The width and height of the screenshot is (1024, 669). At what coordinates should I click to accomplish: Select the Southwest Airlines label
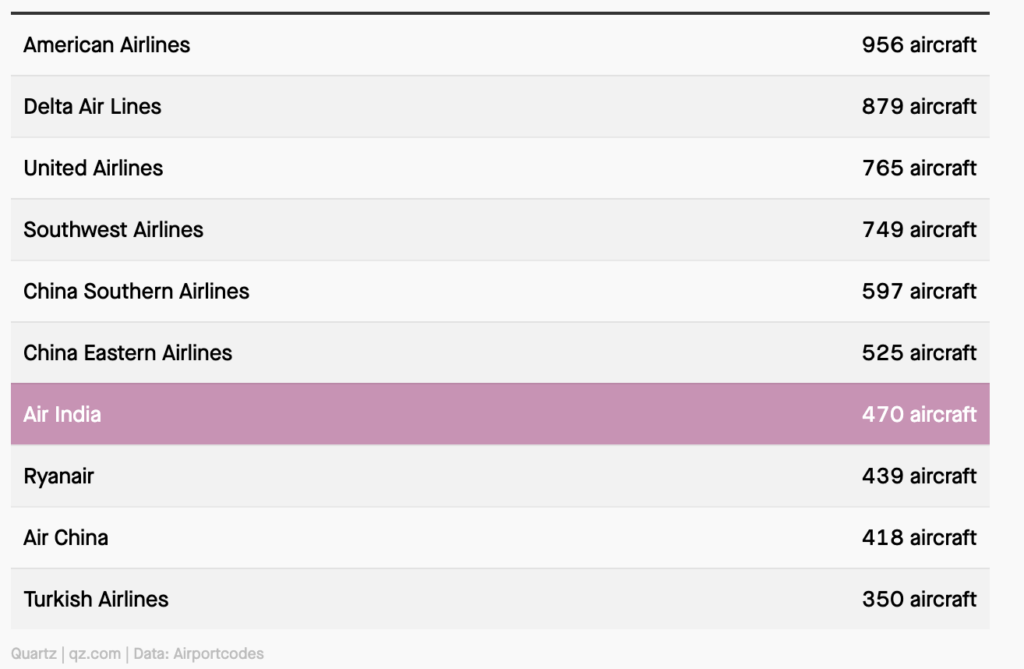(113, 230)
